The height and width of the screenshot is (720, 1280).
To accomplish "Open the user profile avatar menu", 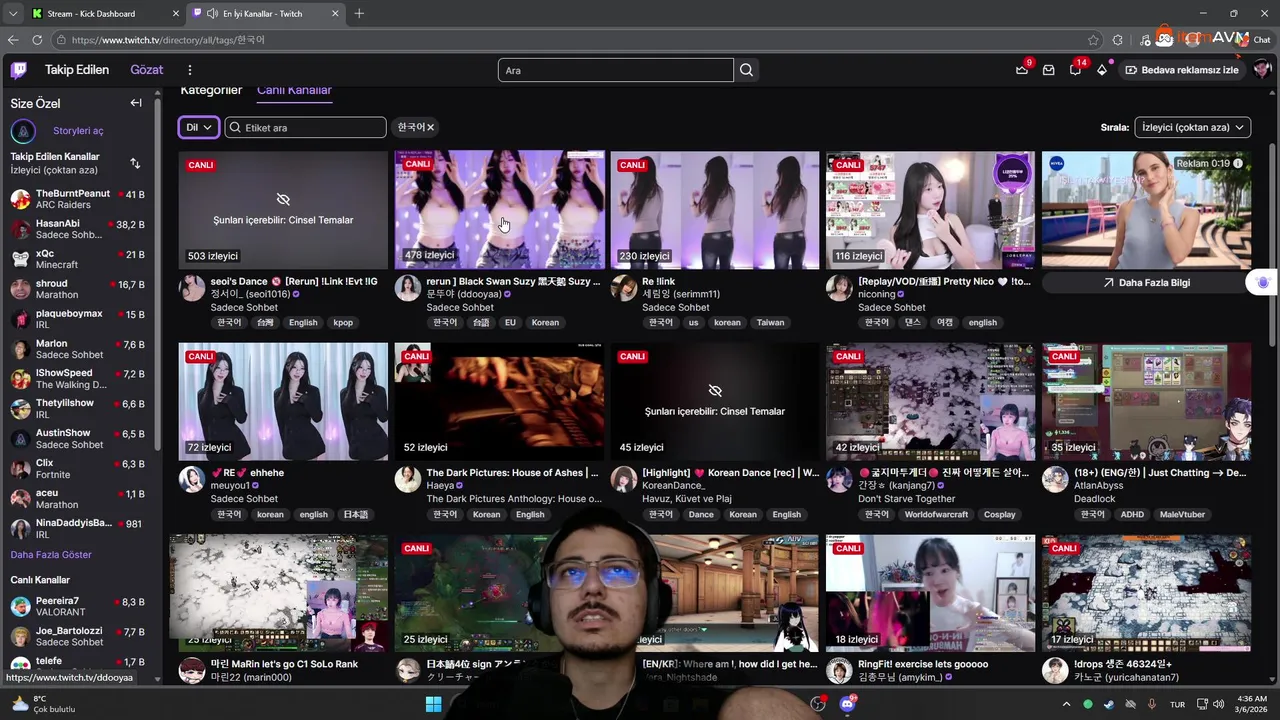I will (1261, 70).
